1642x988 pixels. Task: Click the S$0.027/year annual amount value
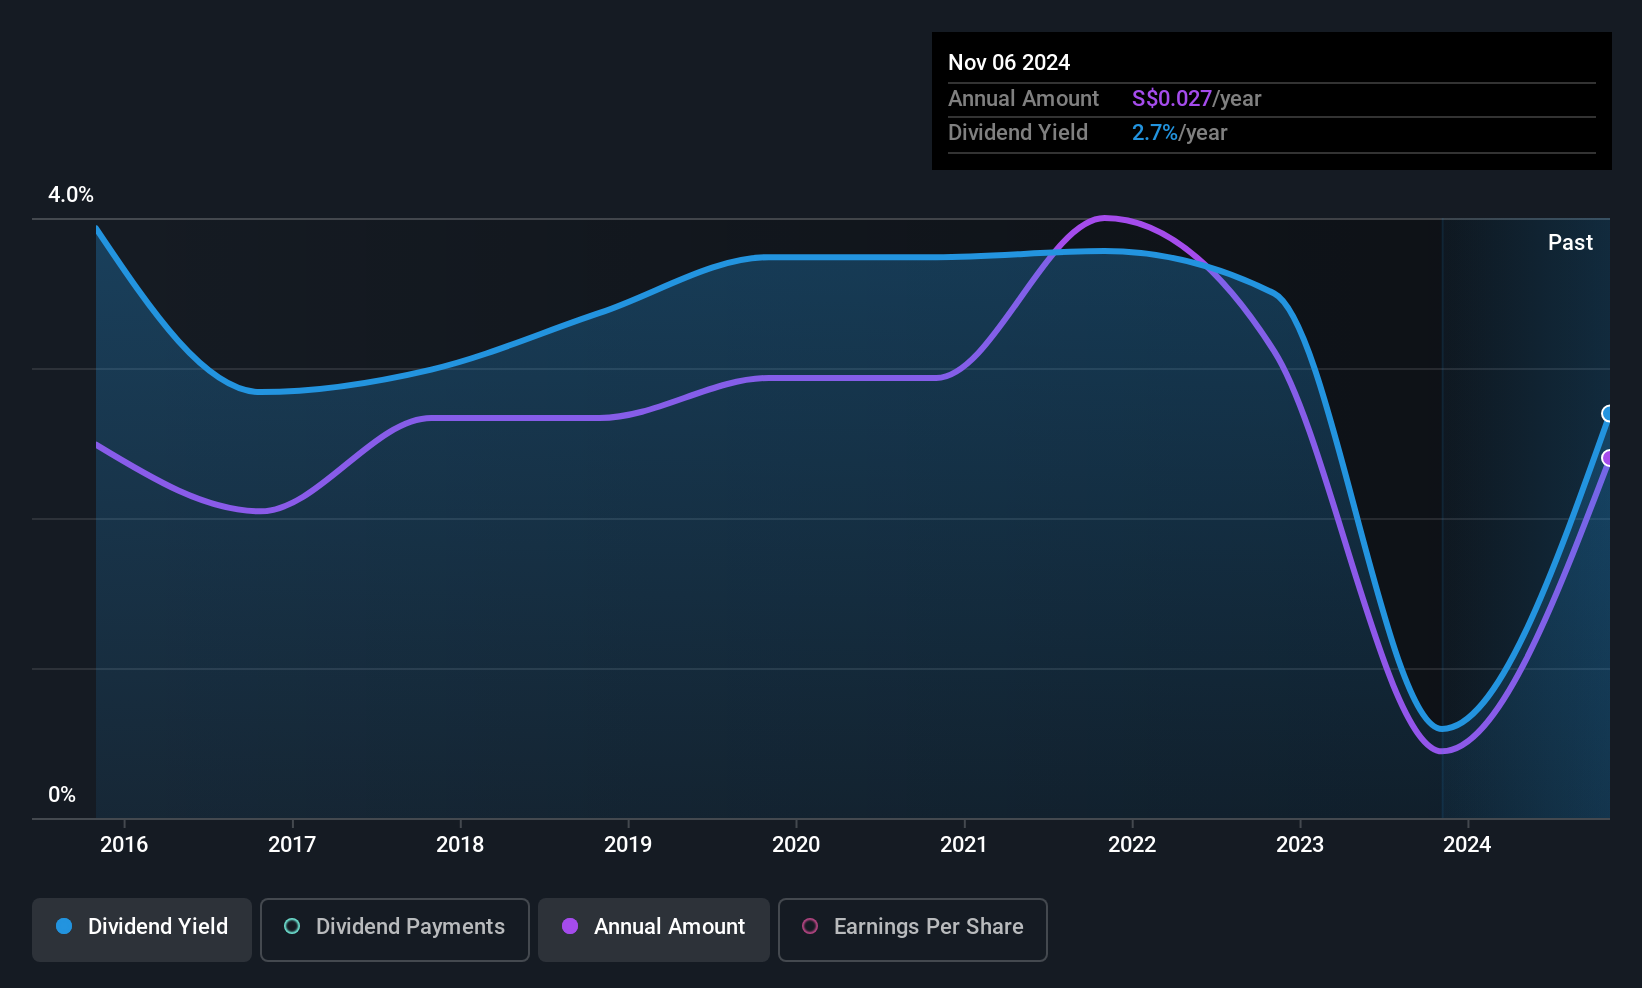coord(1196,99)
